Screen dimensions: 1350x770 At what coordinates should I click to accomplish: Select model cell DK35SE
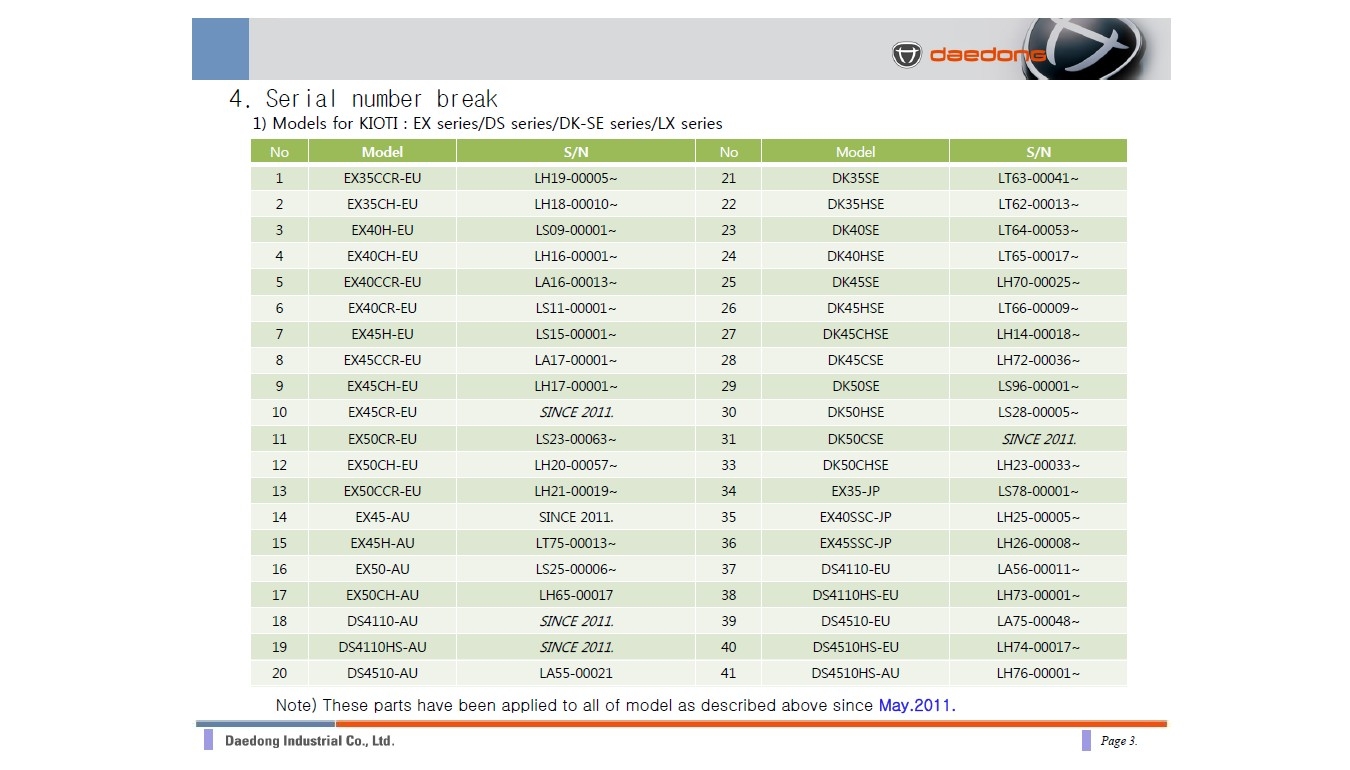click(x=855, y=178)
